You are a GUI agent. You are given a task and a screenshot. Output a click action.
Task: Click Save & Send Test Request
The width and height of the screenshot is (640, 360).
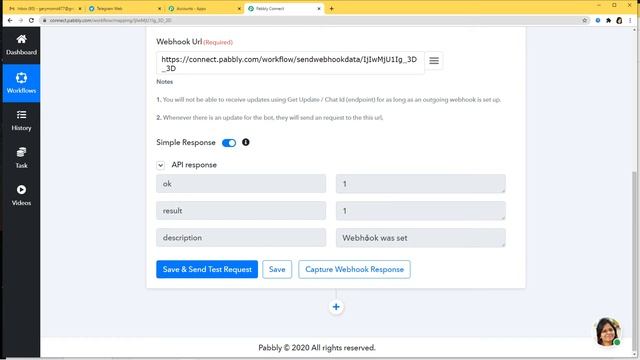207,269
